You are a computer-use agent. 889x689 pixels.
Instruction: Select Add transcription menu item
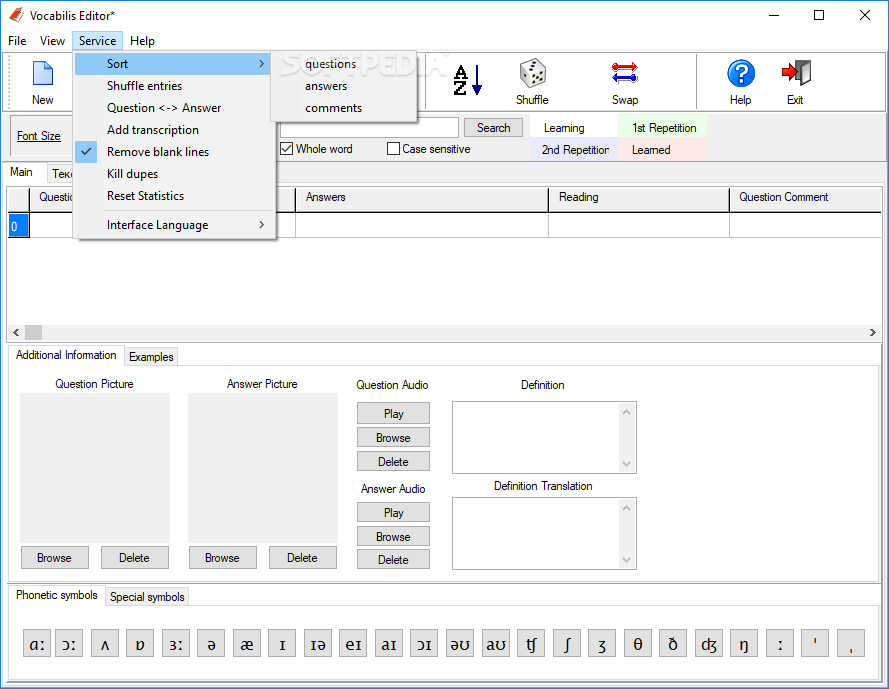[x=174, y=130]
